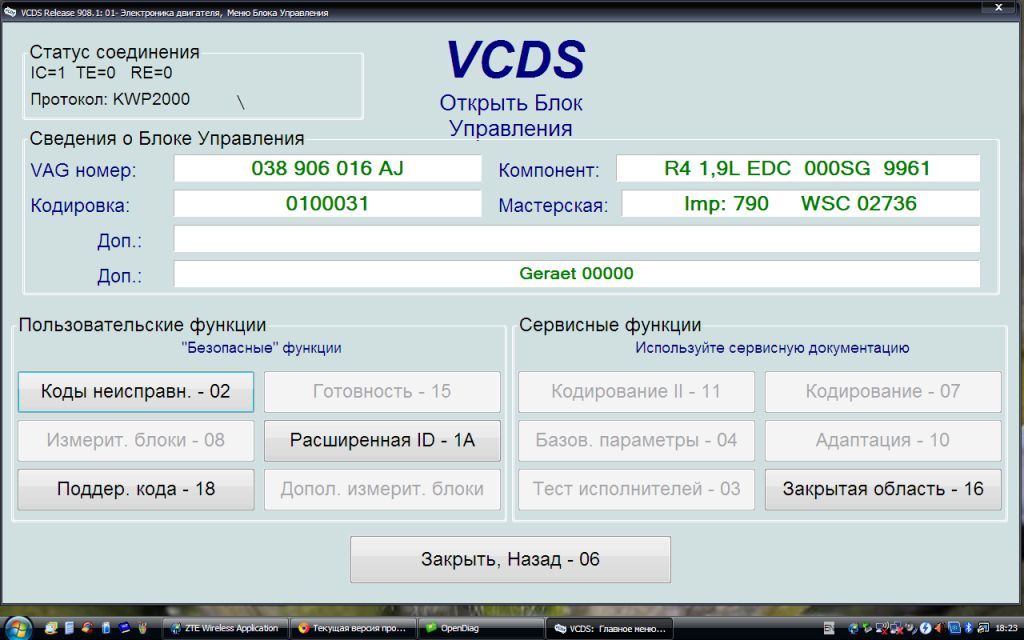Open Расширенная ID - 1A
Image resolution: width=1024 pixels, height=640 pixels.
[382, 440]
